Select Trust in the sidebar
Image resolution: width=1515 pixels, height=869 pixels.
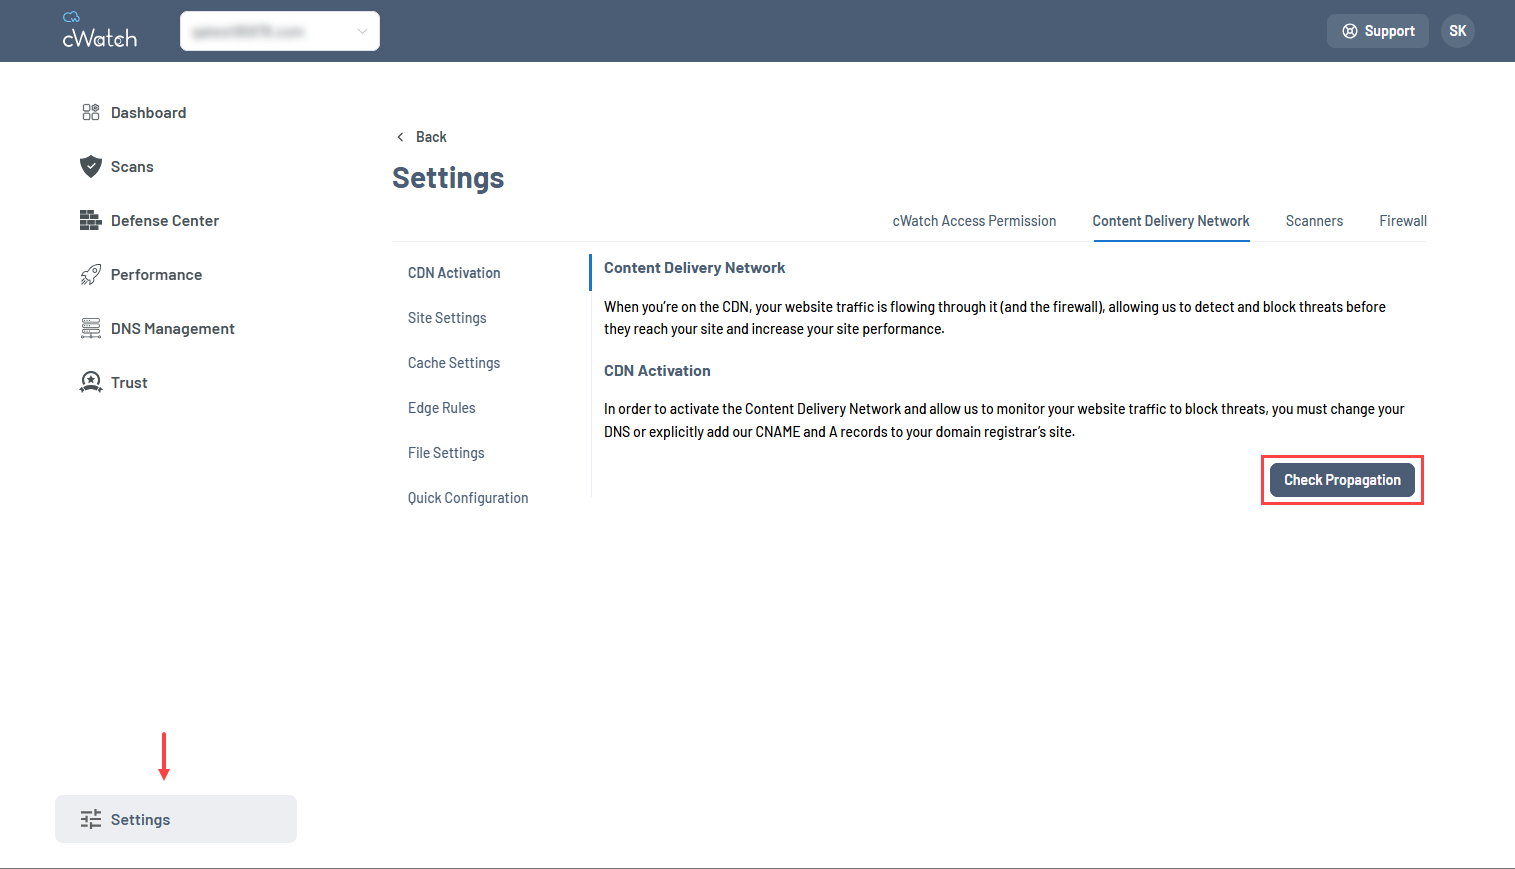pyautogui.click(x=129, y=382)
